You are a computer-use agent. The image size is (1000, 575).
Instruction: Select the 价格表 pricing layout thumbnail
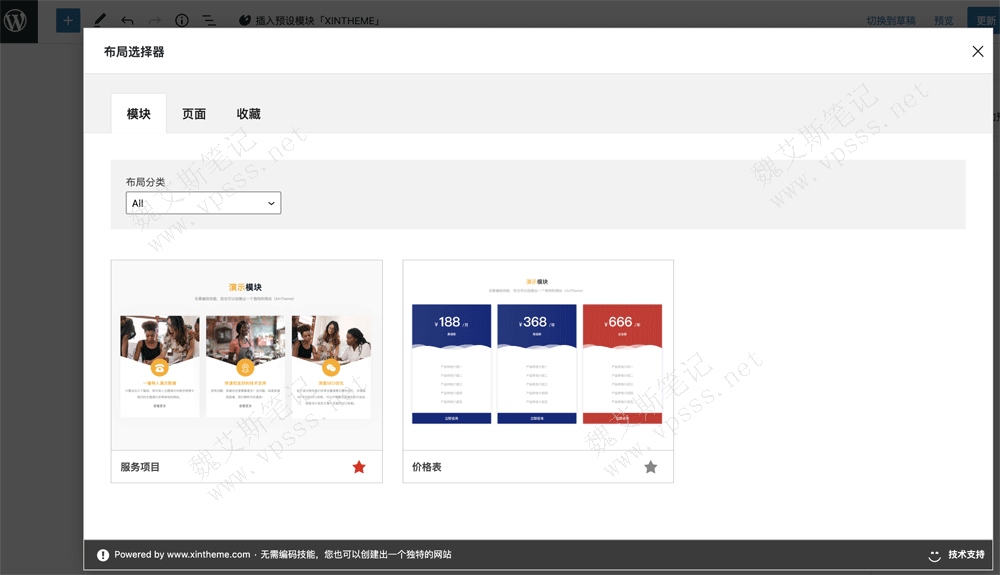pyautogui.click(x=538, y=355)
